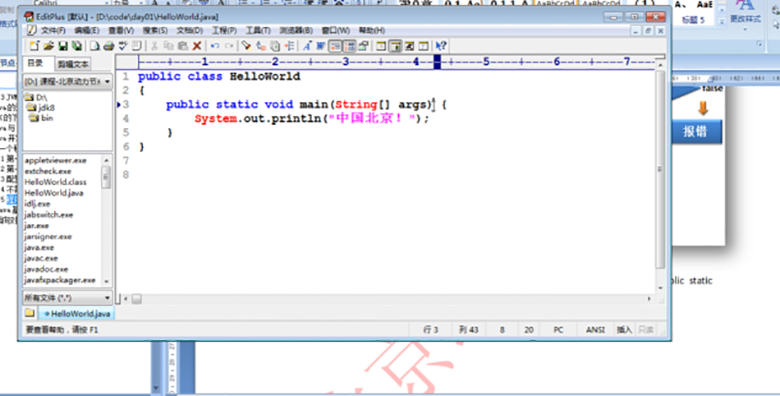Toggle line numbers display button
780x396 pixels.
click(x=349, y=46)
